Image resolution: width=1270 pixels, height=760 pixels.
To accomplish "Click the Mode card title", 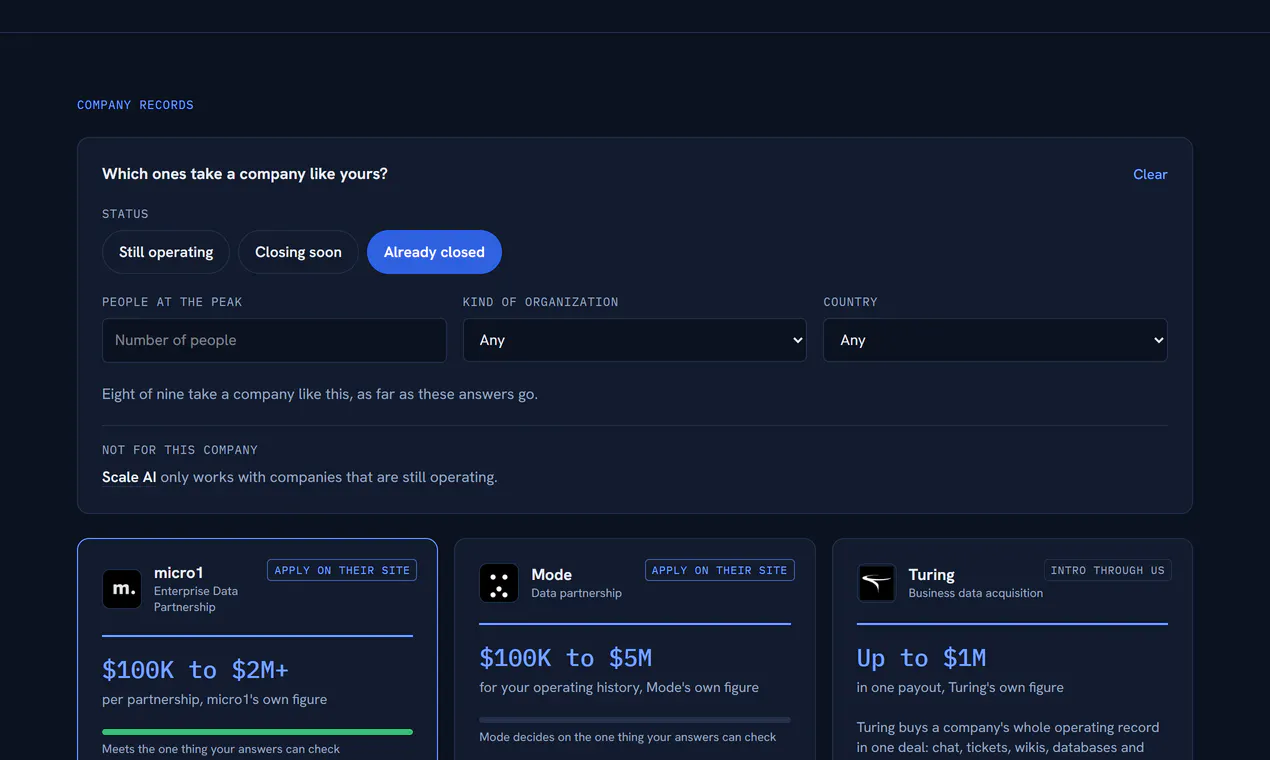I will click(x=552, y=574).
